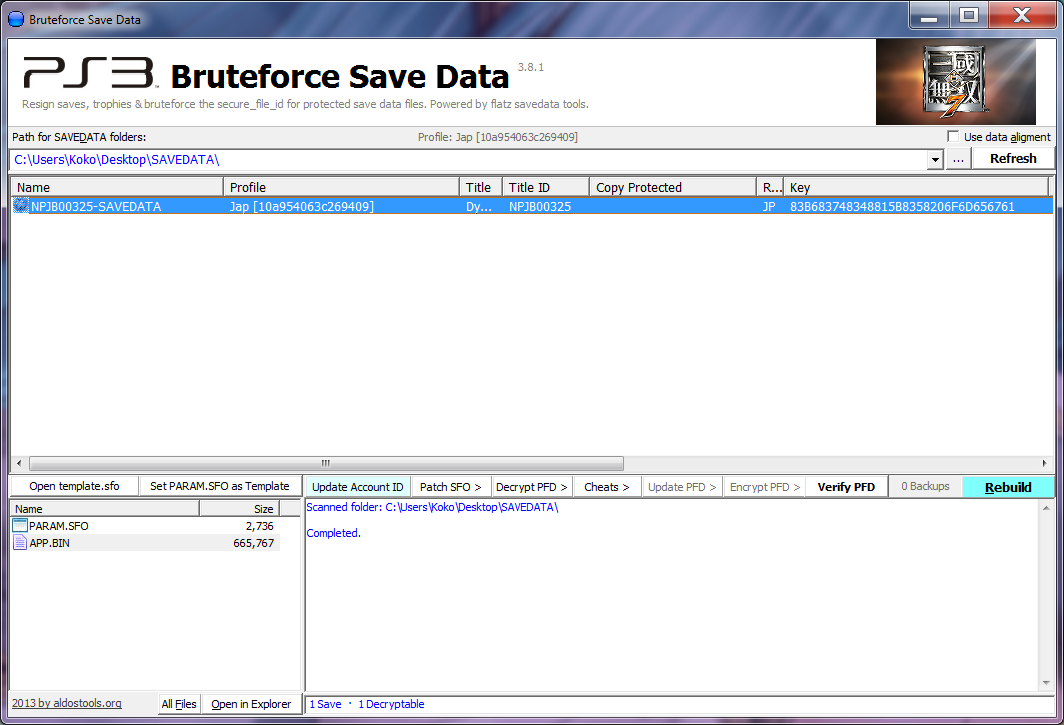
Task: Click Open in Explorer button
Action: 251,704
